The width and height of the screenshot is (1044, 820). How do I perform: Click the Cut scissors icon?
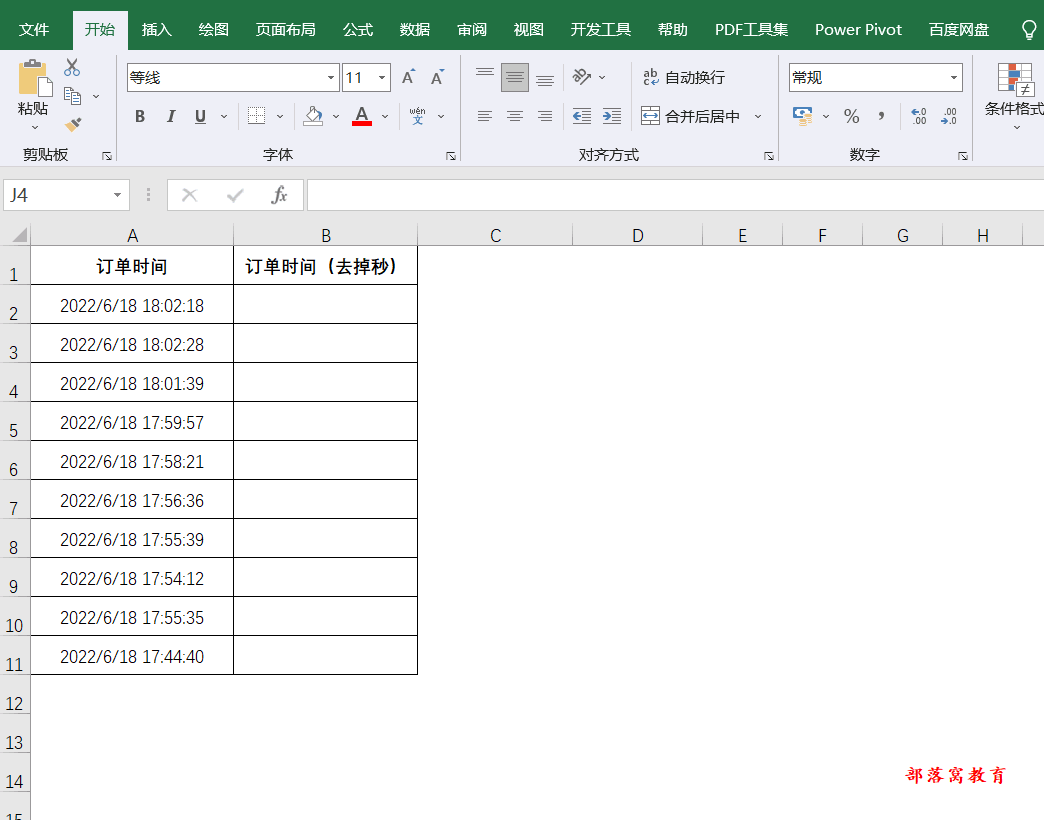(72, 67)
